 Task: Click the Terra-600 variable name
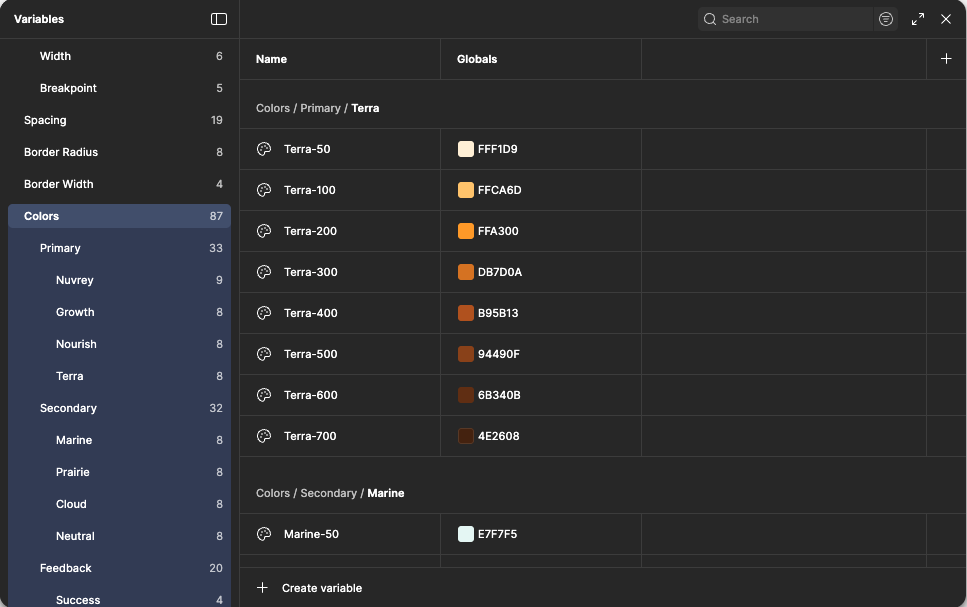point(311,395)
